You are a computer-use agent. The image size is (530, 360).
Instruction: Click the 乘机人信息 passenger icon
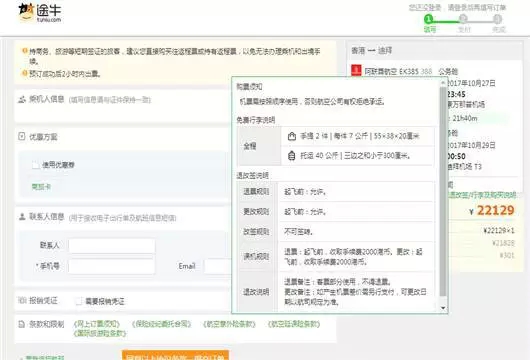[22, 99]
